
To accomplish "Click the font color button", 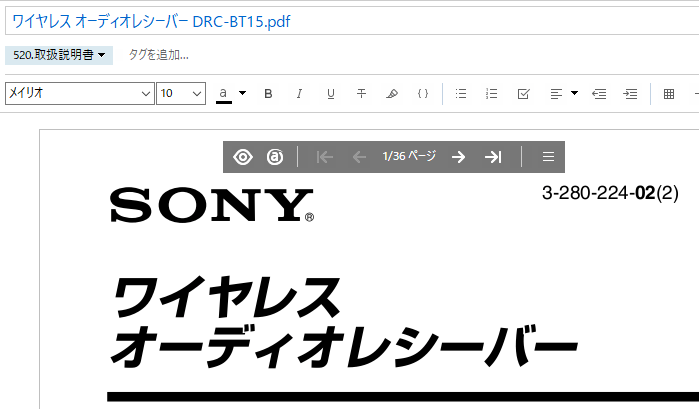I will click(x=224, y=94).
